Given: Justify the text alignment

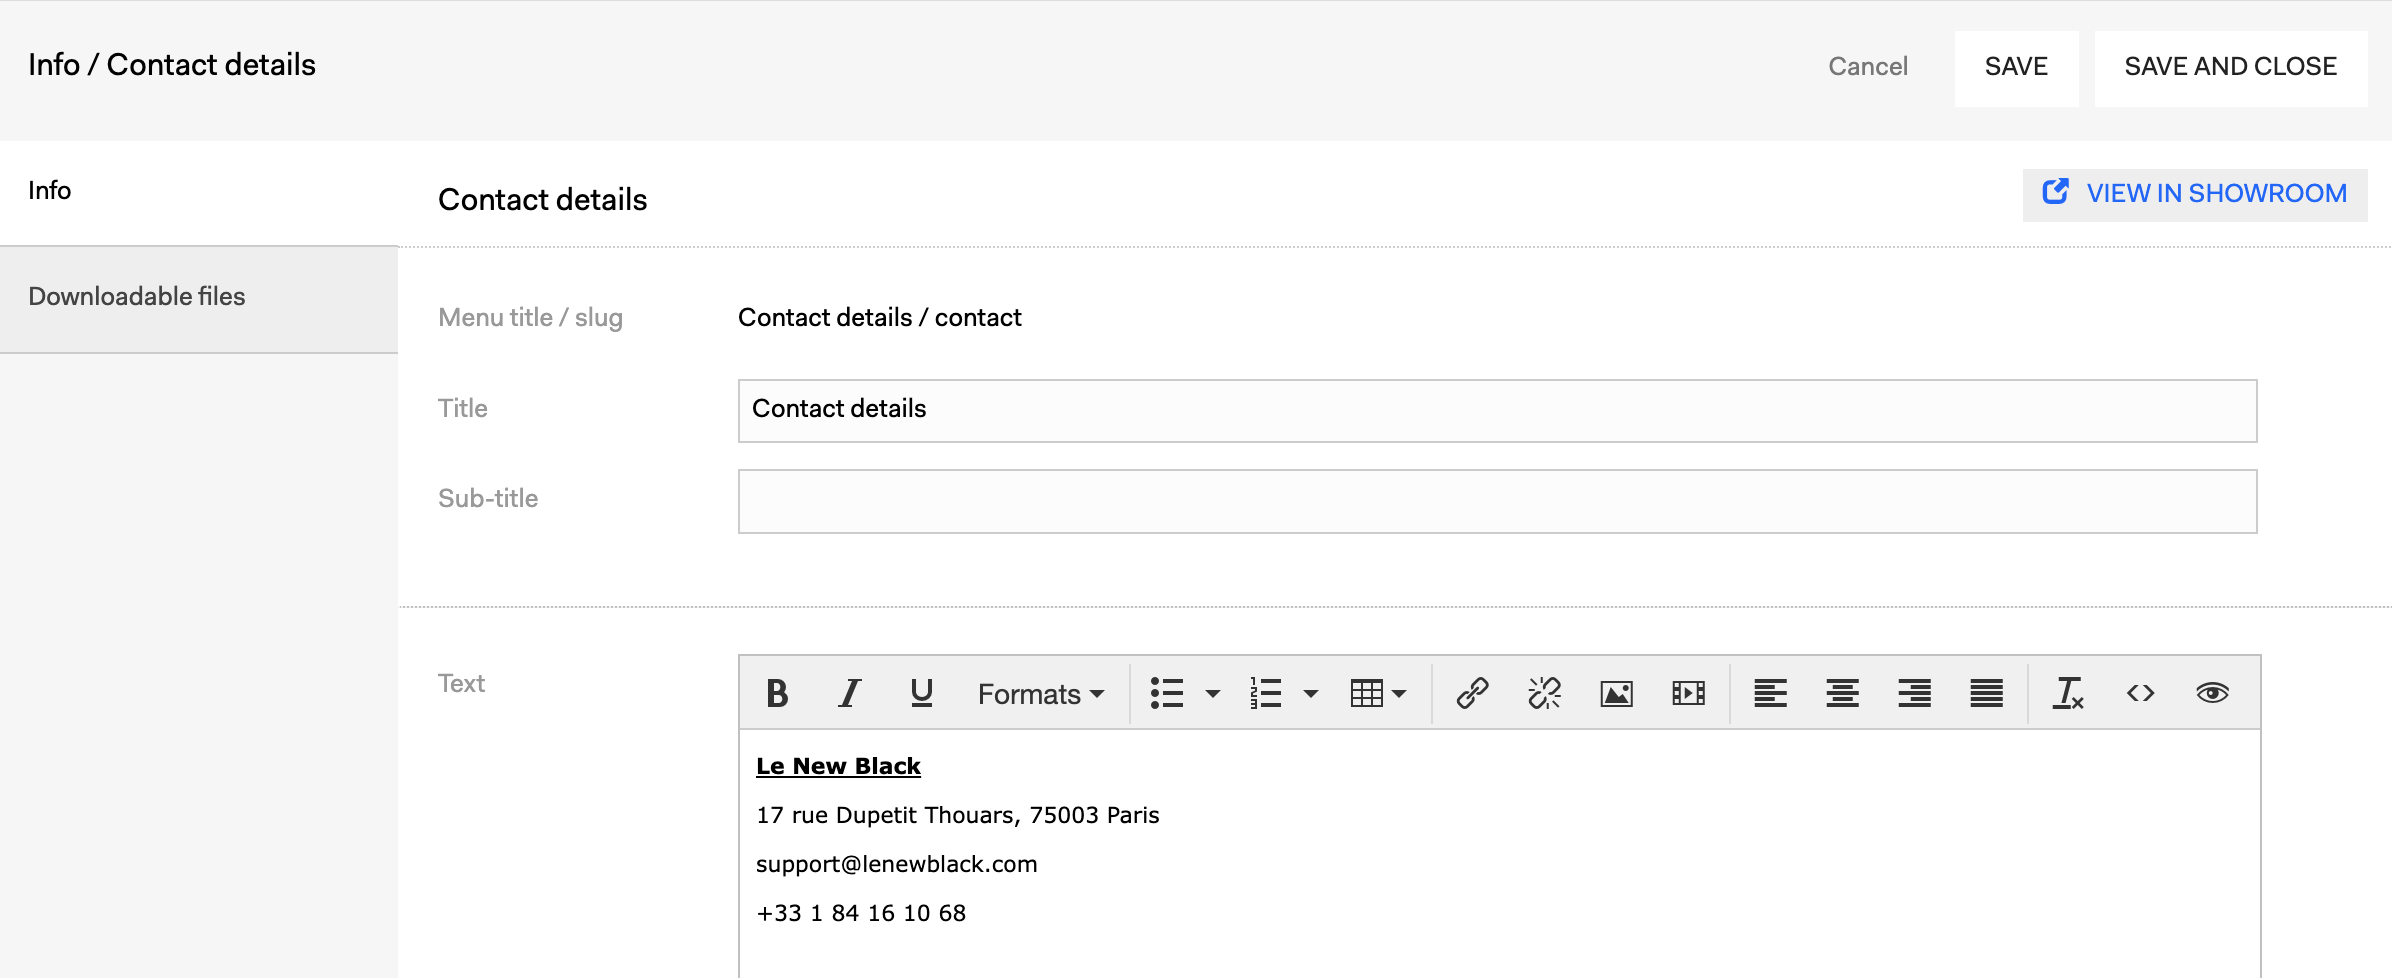Looking at the screenshot, I should click(1986, 693).
